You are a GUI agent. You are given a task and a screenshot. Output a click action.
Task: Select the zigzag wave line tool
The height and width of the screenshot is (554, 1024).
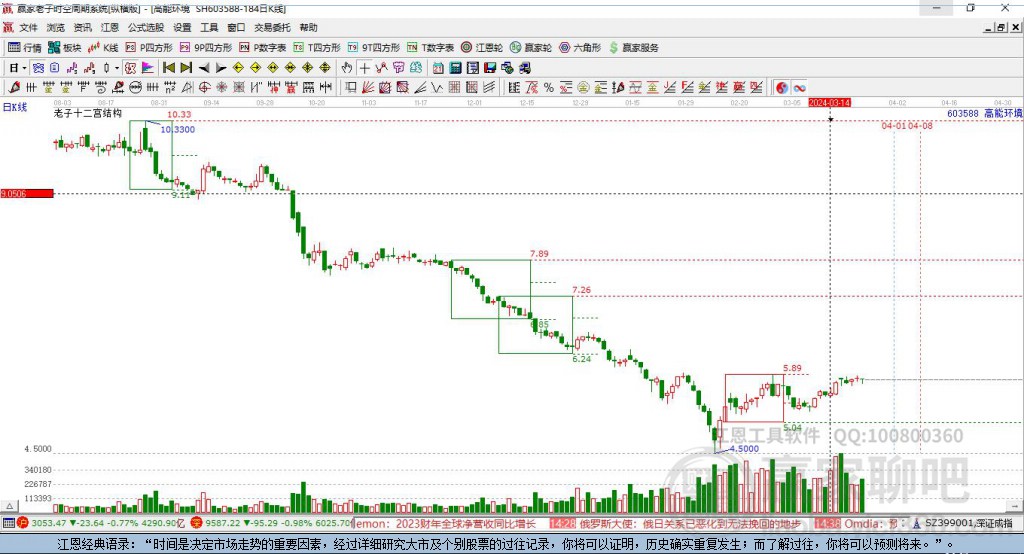point(436,88)
